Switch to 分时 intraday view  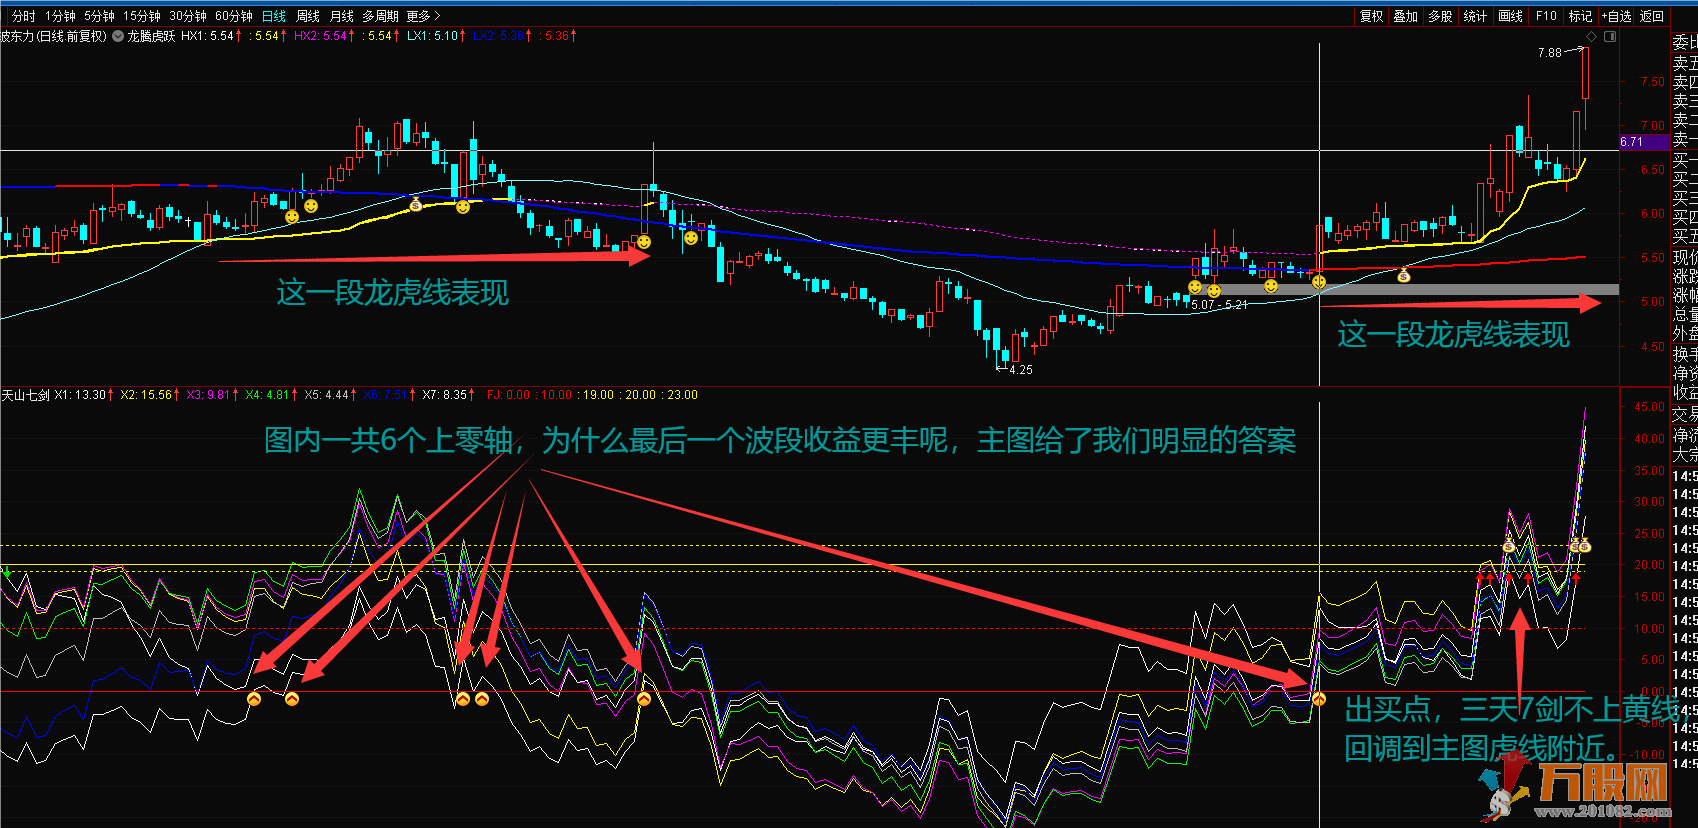(x=23, y=16)
